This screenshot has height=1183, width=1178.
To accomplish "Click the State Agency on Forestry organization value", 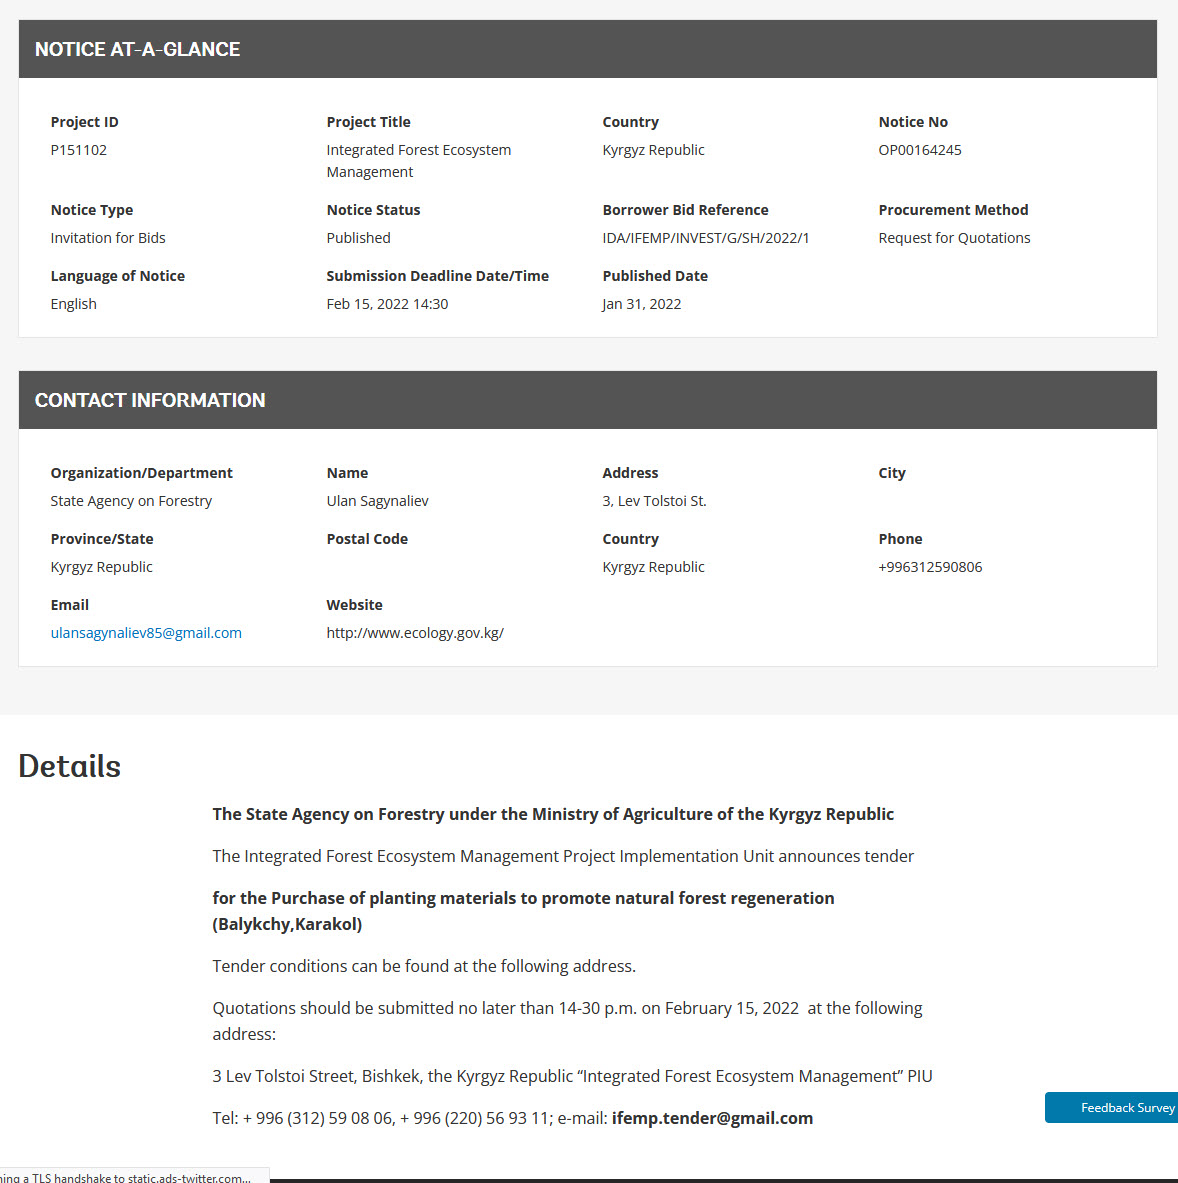I will pos(131,501).
